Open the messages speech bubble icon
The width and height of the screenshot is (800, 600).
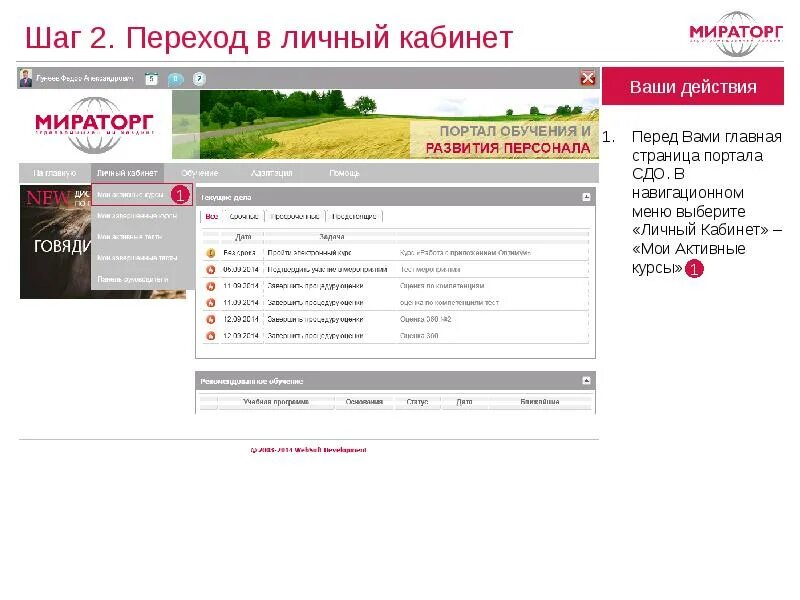coord(175,79)
